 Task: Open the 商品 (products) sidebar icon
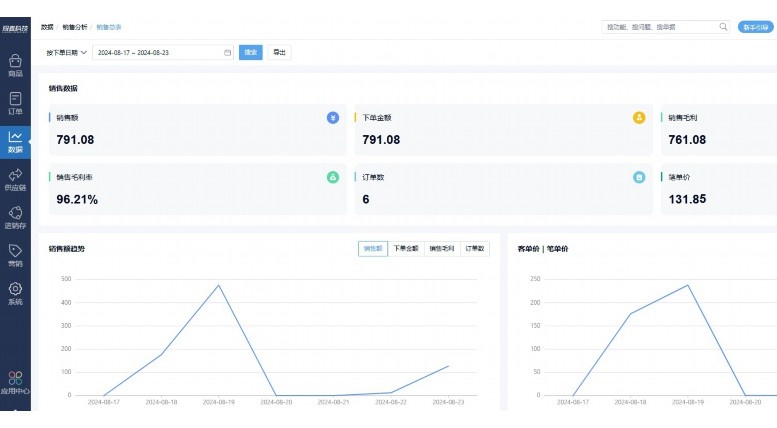(x=15, y=65)
